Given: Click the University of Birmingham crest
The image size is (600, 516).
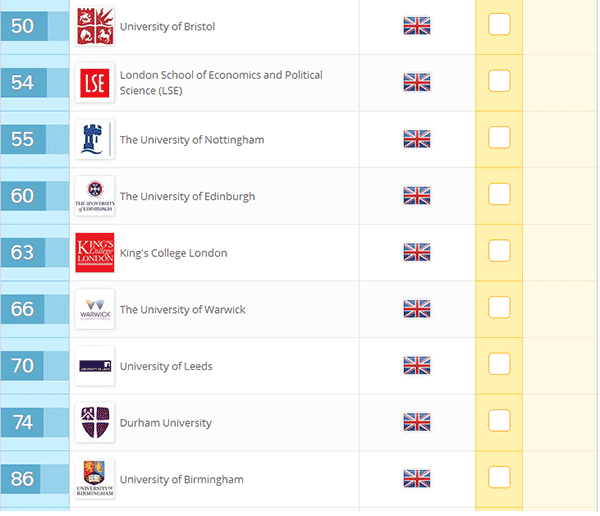Looking at the screenshot, I should (95, 479).
